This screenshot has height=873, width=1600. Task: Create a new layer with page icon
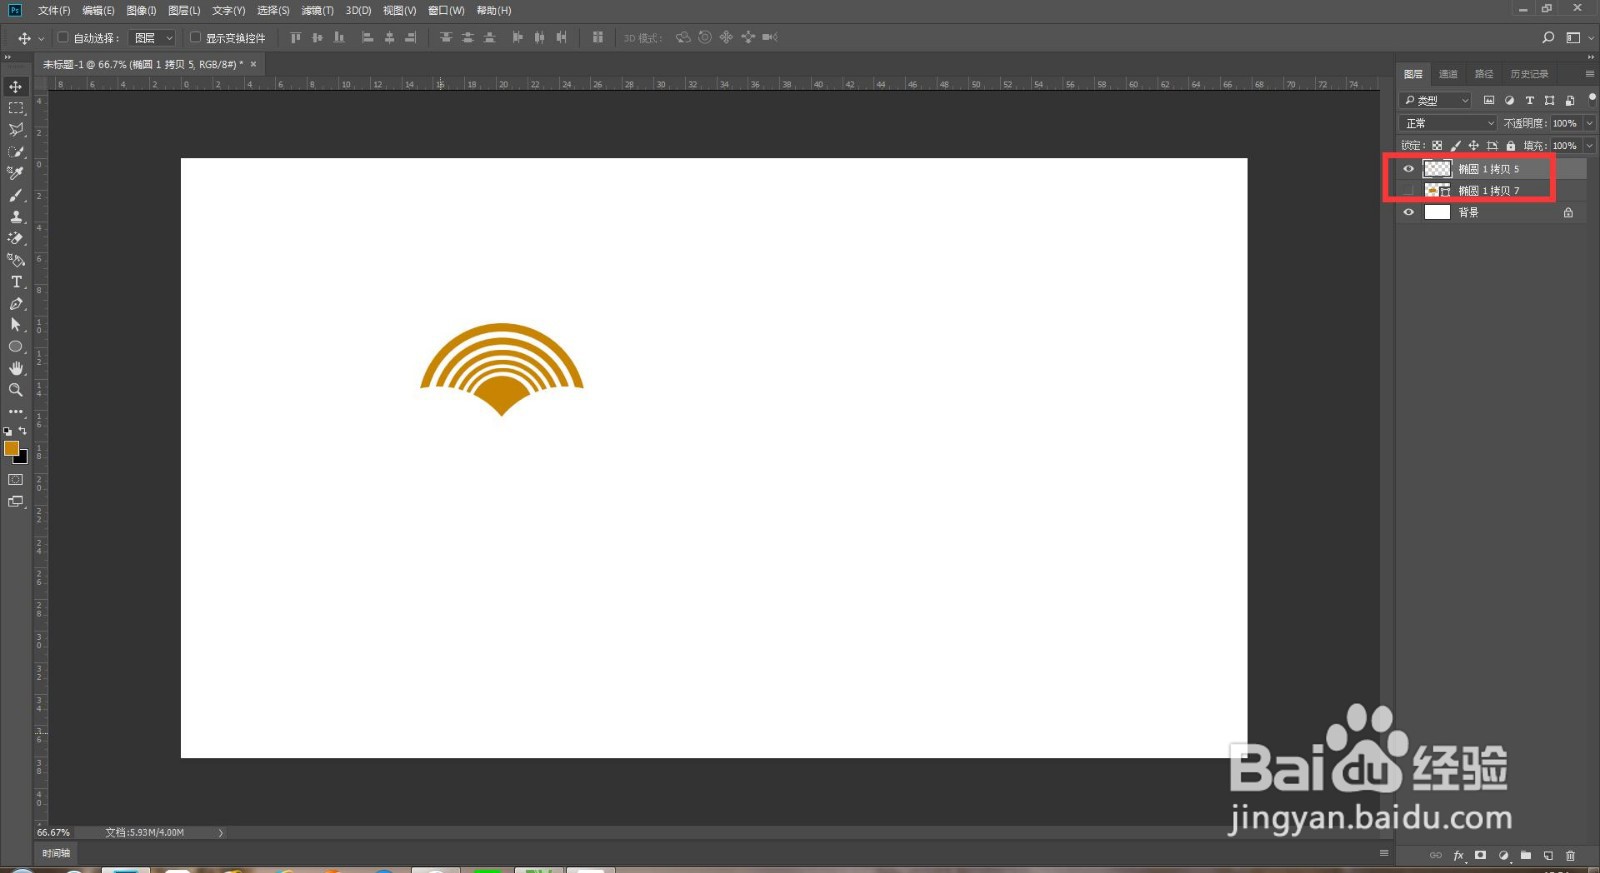click(x=1548, y=856)
